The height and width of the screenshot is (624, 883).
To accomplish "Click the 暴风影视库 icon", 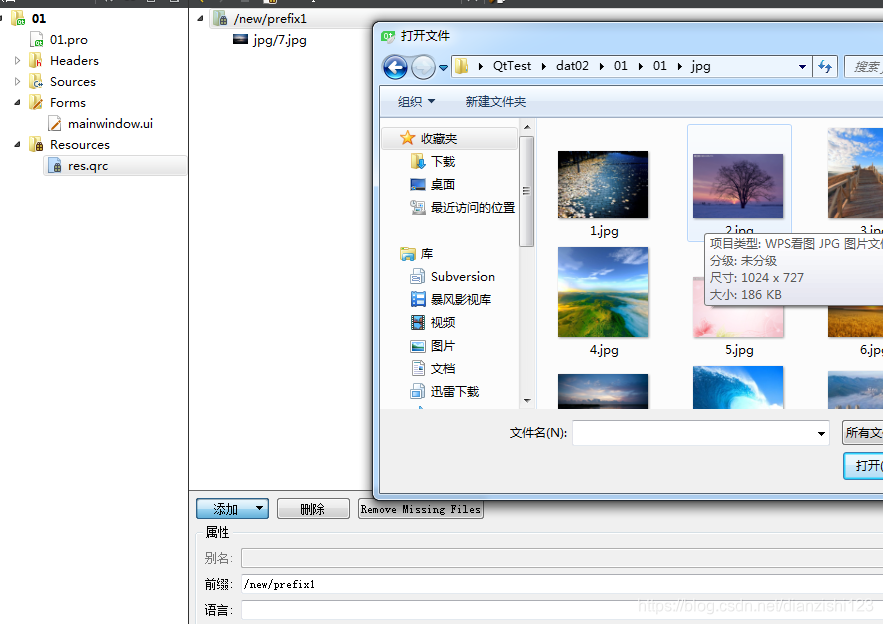I will click(418, 300).
